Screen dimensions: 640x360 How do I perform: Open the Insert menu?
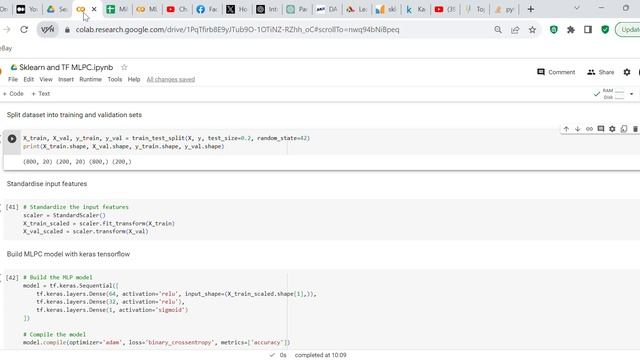point(66,79)
